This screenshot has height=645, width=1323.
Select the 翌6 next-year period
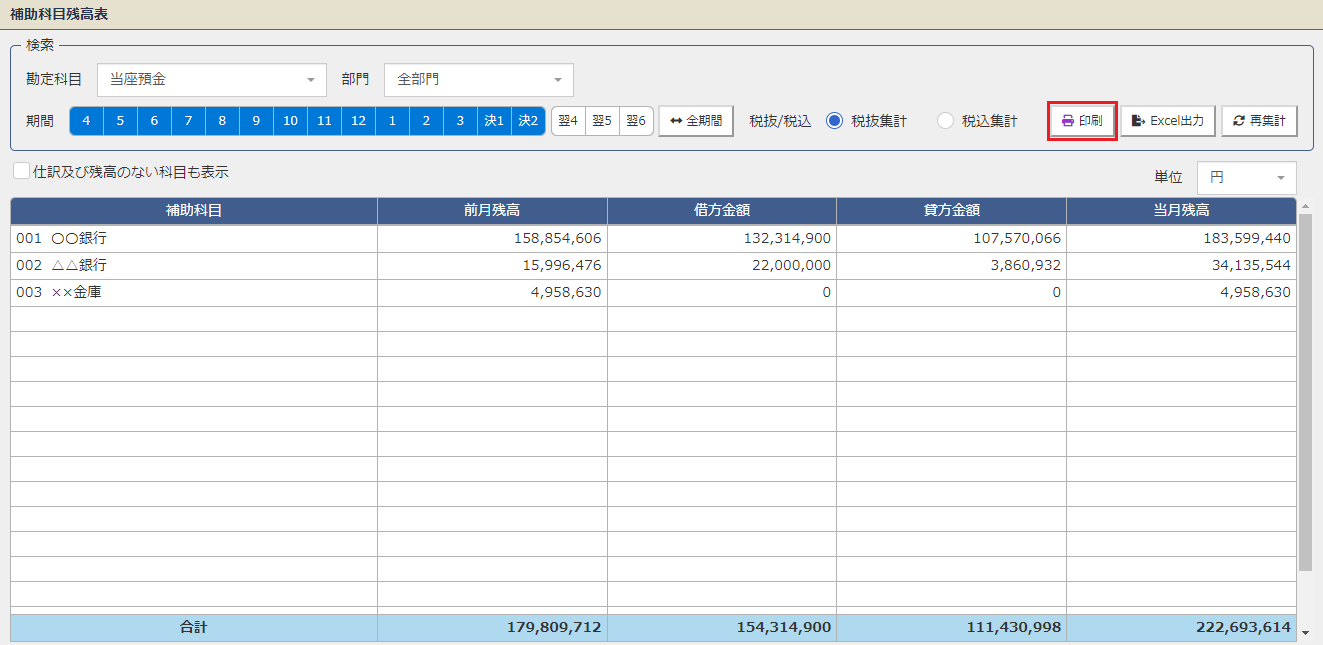[x=636, y=121]
